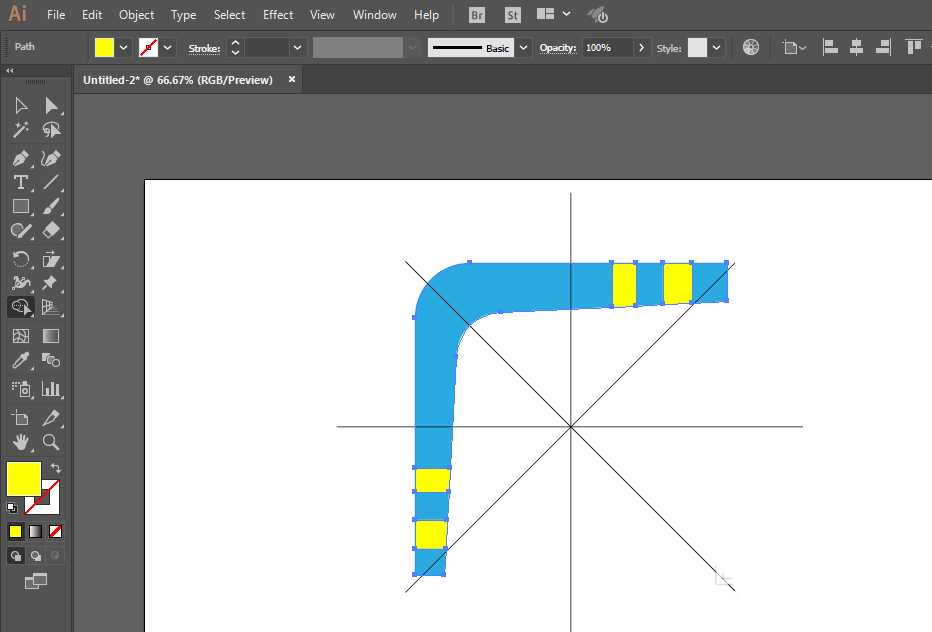Switch paint mode to Gradient
The width and height of the screenshot is (932, 632).
35,531
